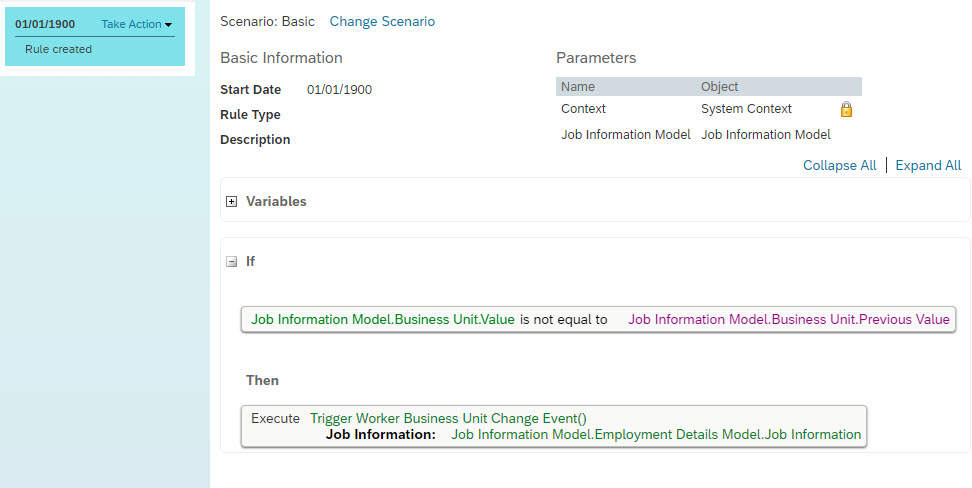Click the lock icon beside System Context

pos(846,109)
